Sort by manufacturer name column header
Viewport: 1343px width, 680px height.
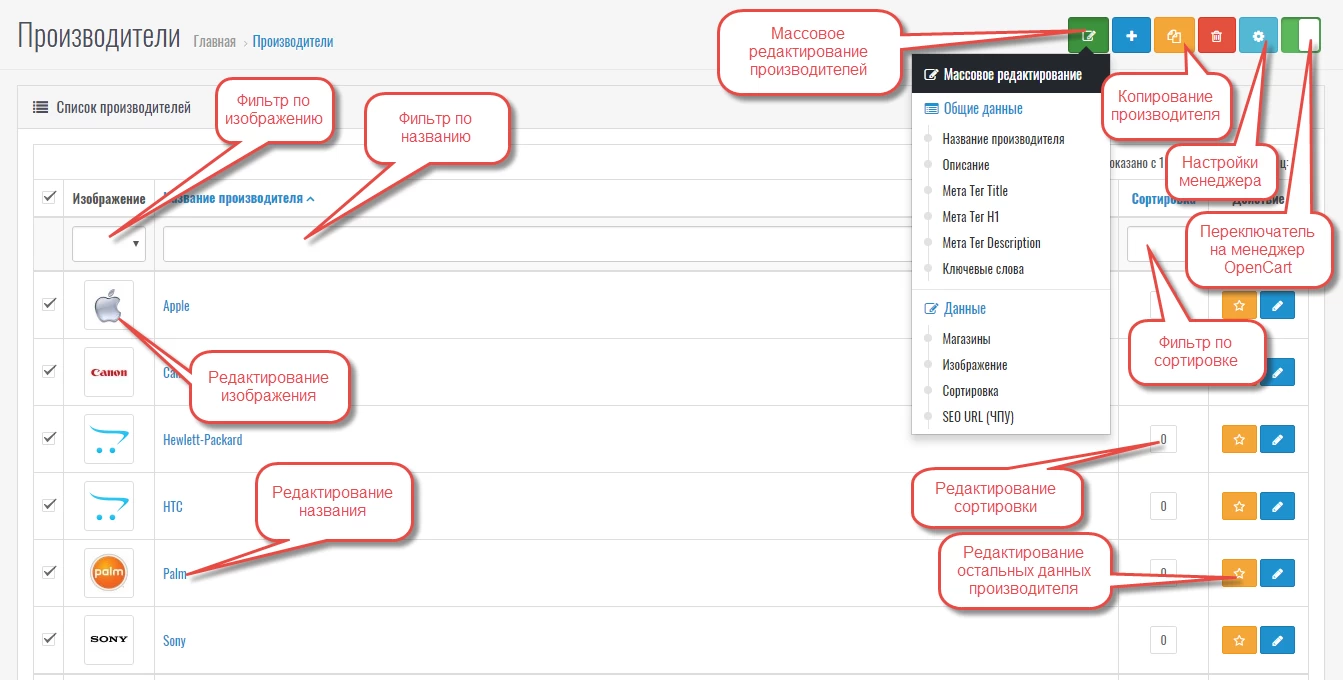[x=239, y=198]
